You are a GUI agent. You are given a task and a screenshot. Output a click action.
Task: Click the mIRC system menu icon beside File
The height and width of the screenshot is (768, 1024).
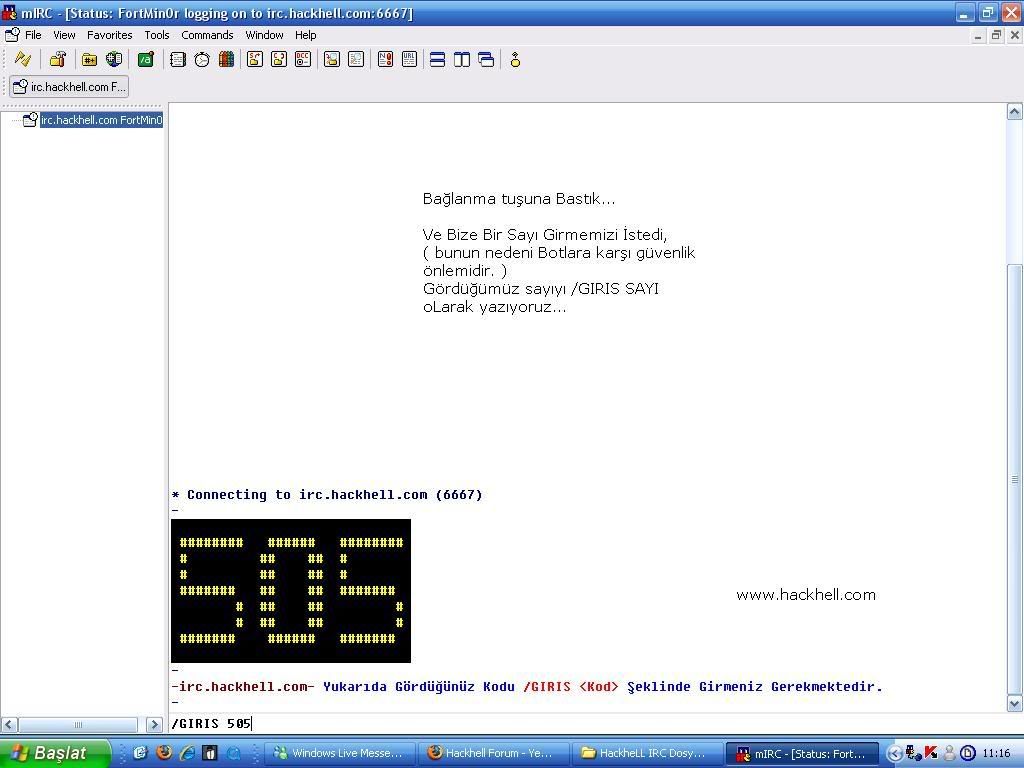tap(12, 35)
